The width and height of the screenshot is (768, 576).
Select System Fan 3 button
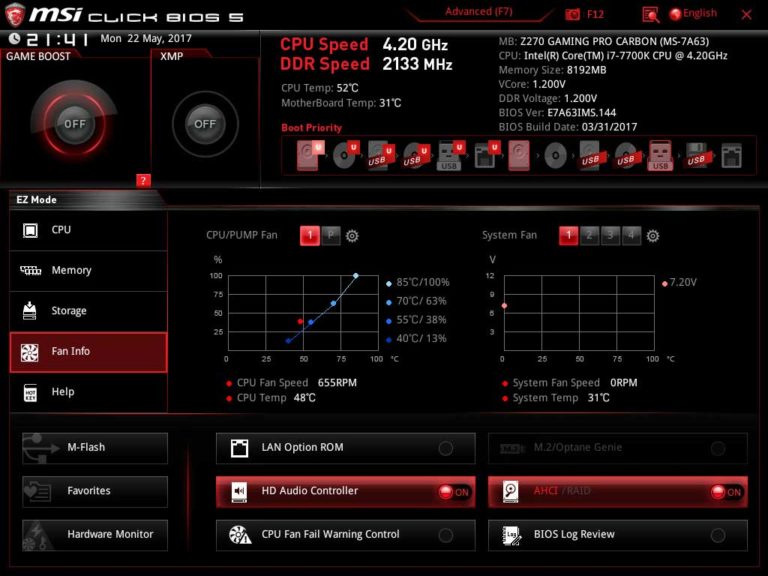point(610,236)
